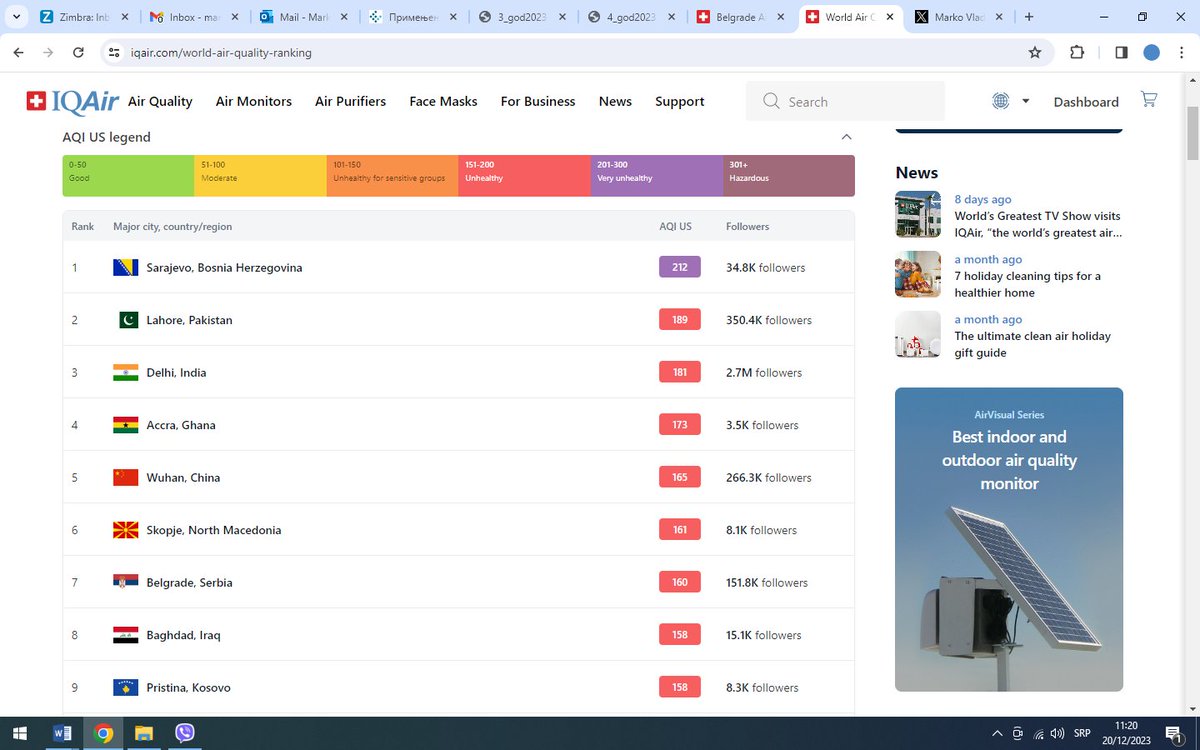Open World's Greatest TV Show news article
Viewport: 1200px width, 750px height.
coord(1037,224)
